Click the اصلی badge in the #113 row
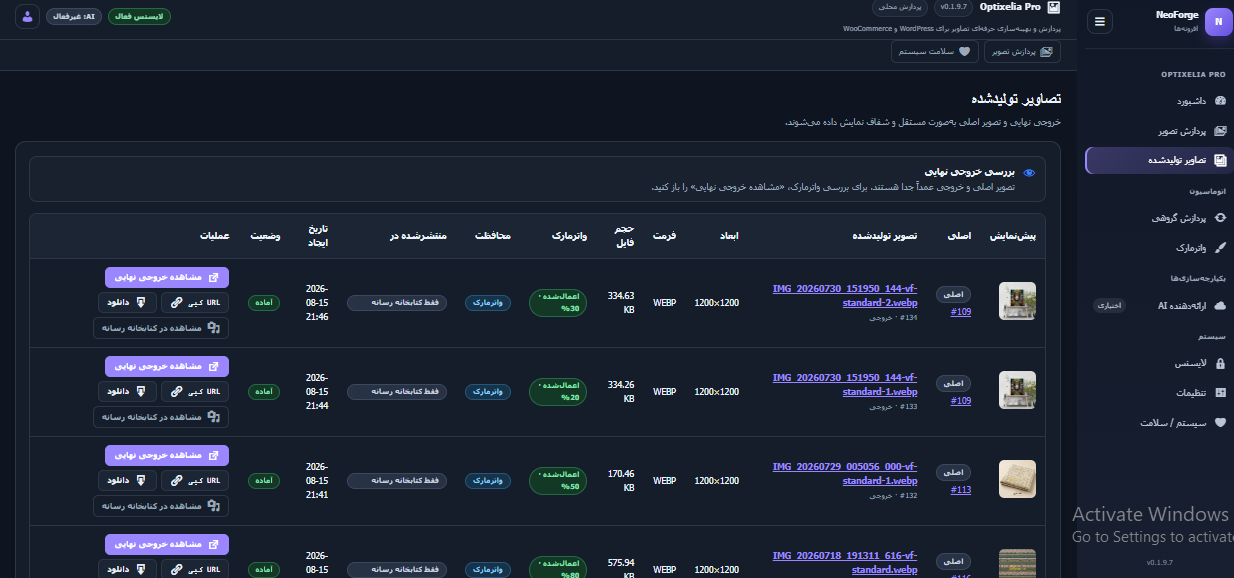Screen dimensions: 1234x578 coord(954,473)
